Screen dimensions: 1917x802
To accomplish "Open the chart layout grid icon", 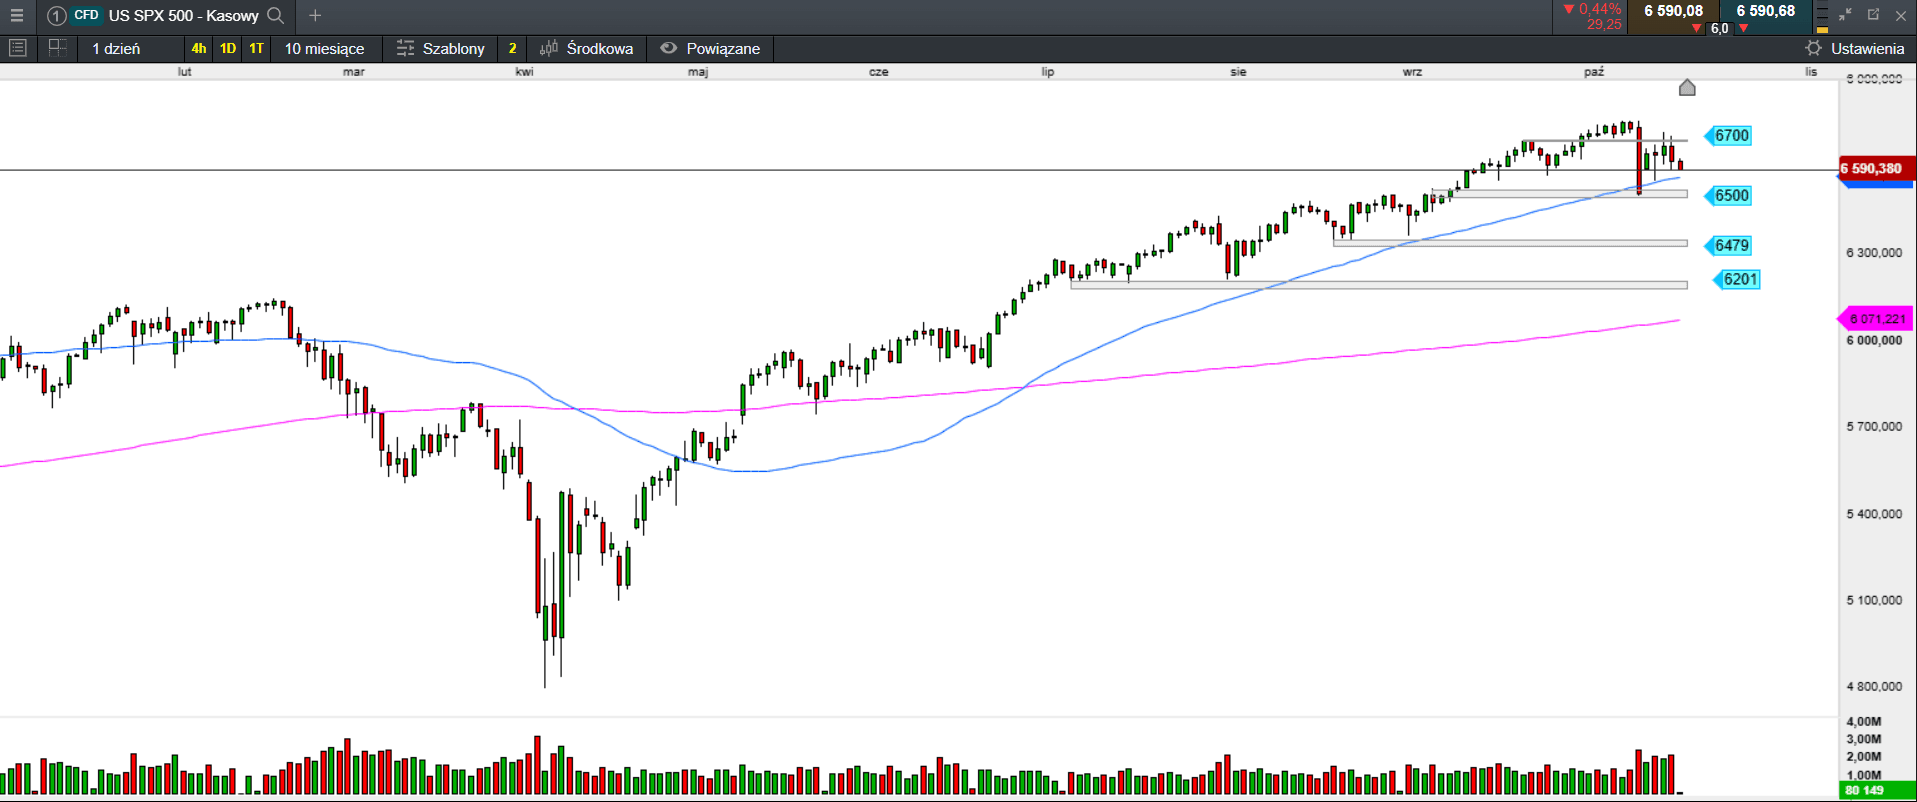I will [57, 48].
